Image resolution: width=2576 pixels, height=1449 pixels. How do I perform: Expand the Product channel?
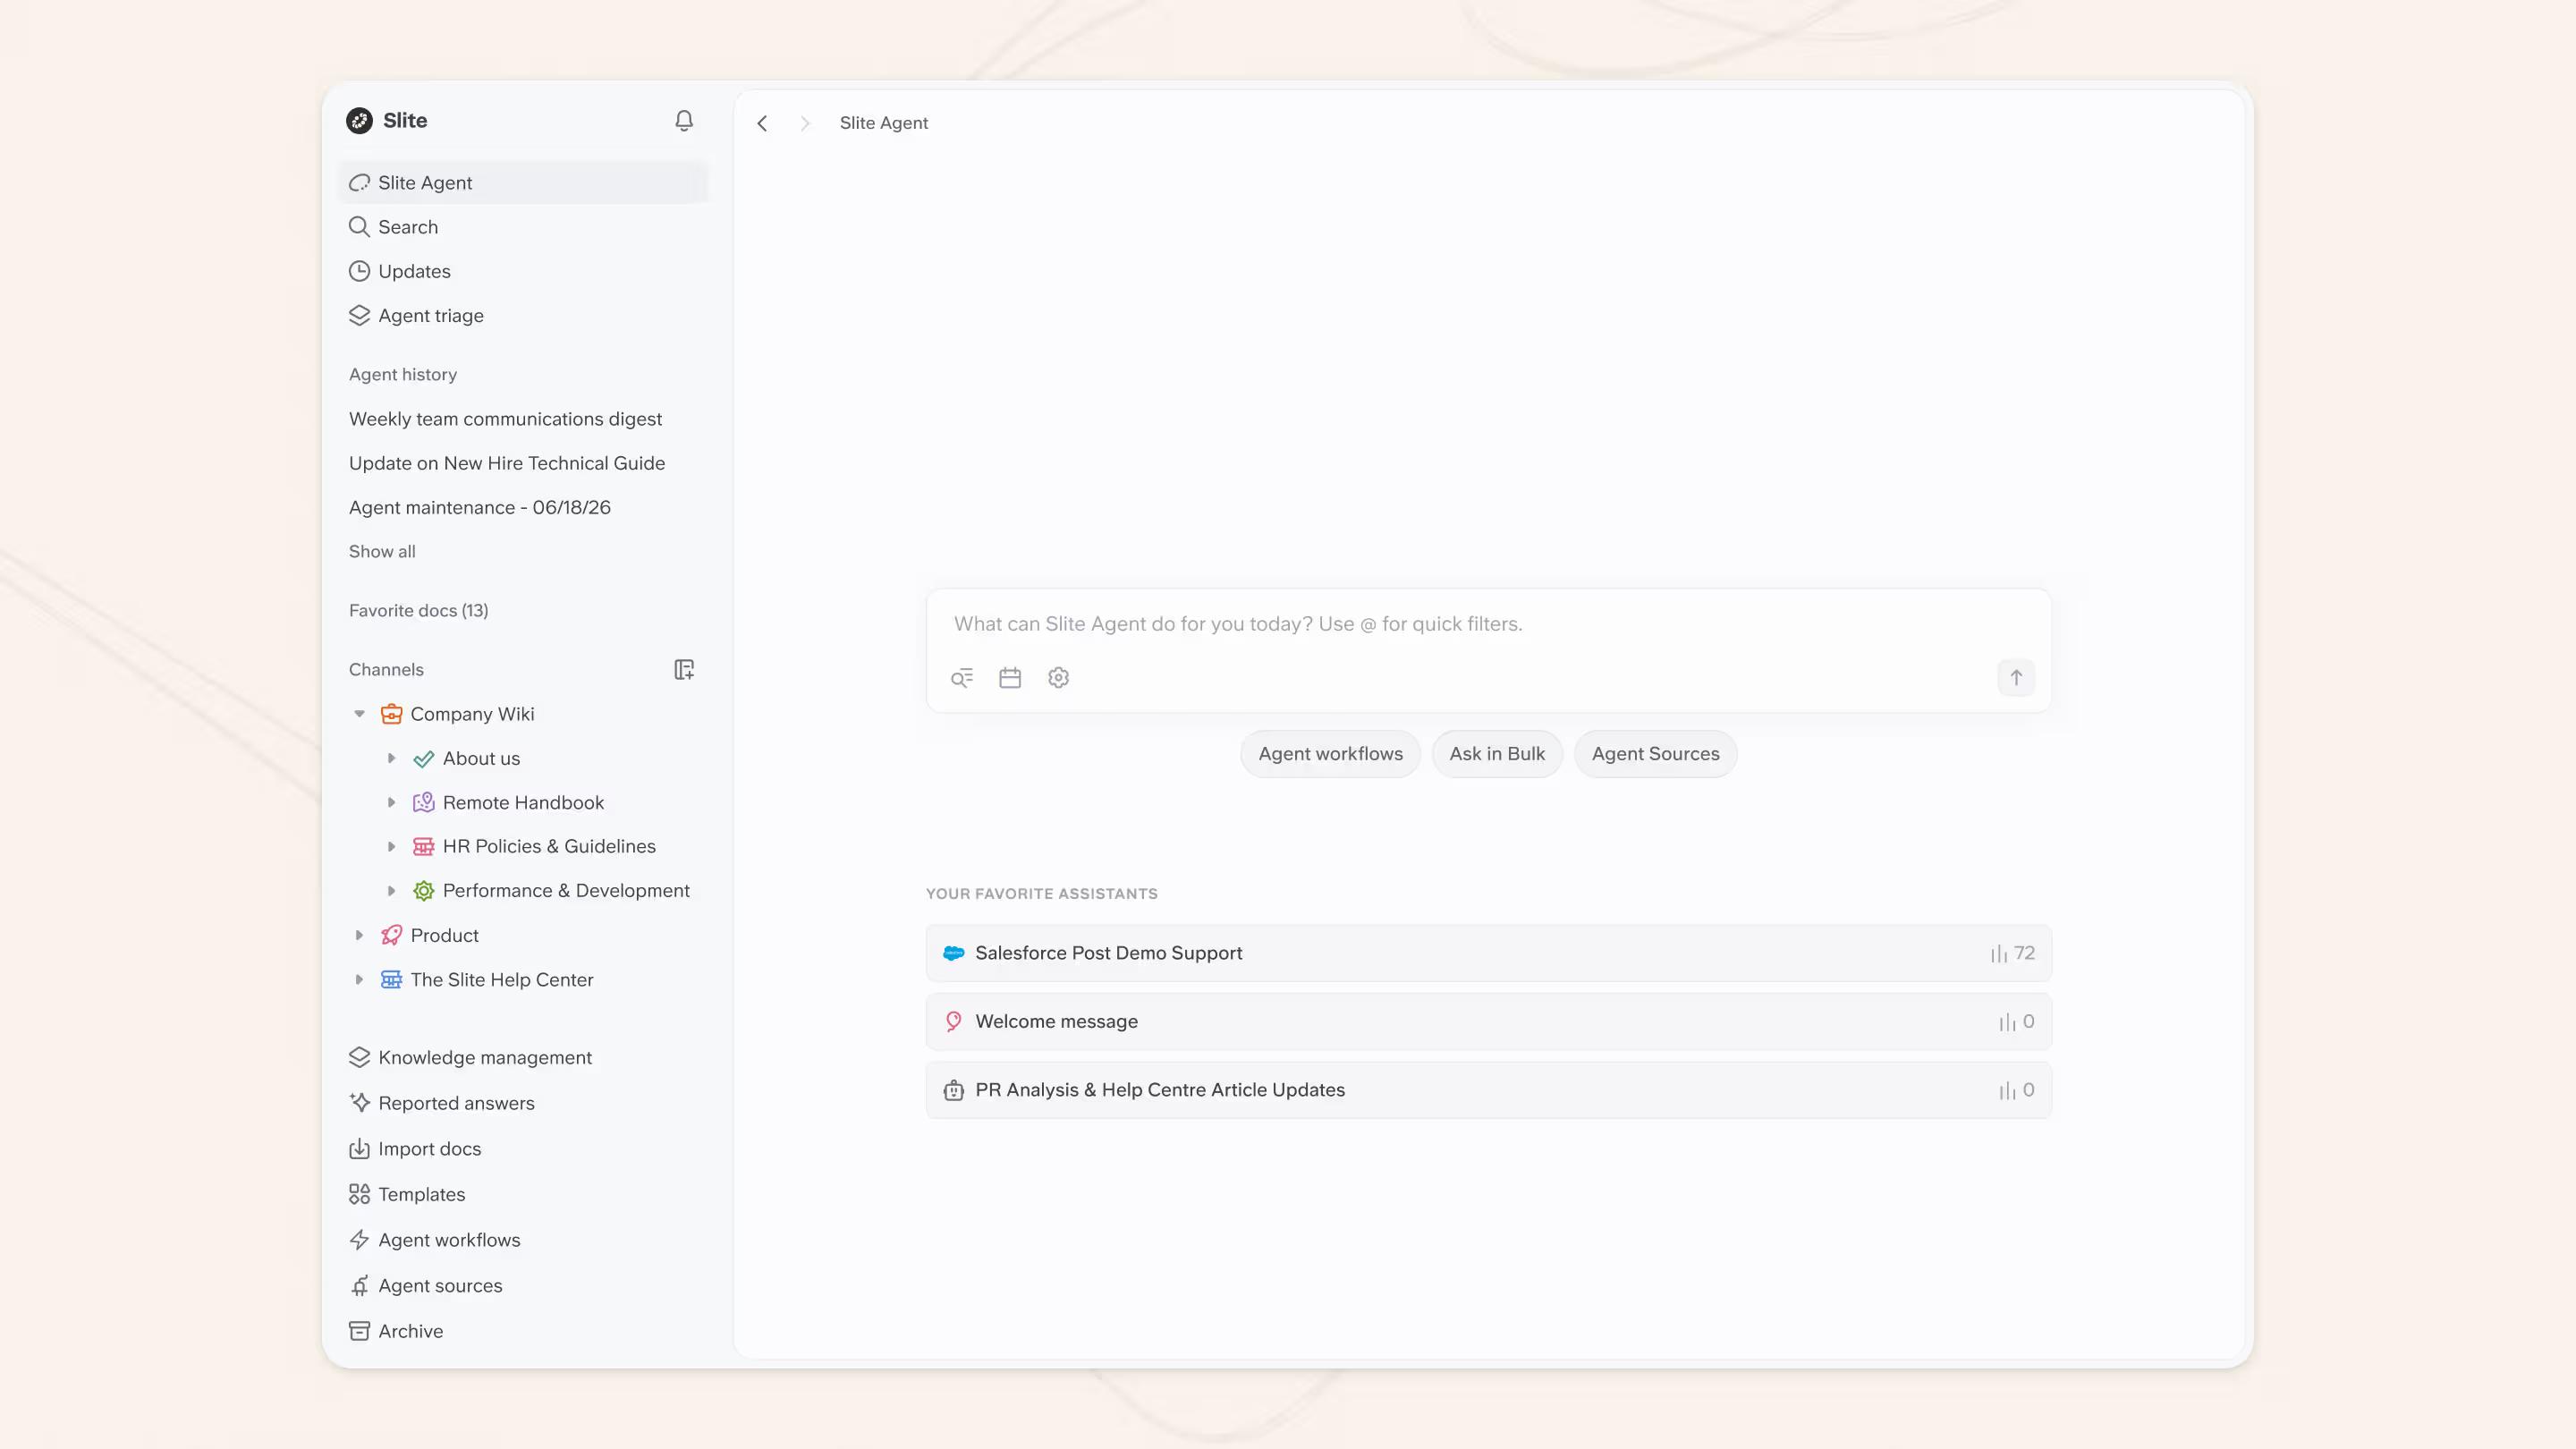click(x=360, y=935)
